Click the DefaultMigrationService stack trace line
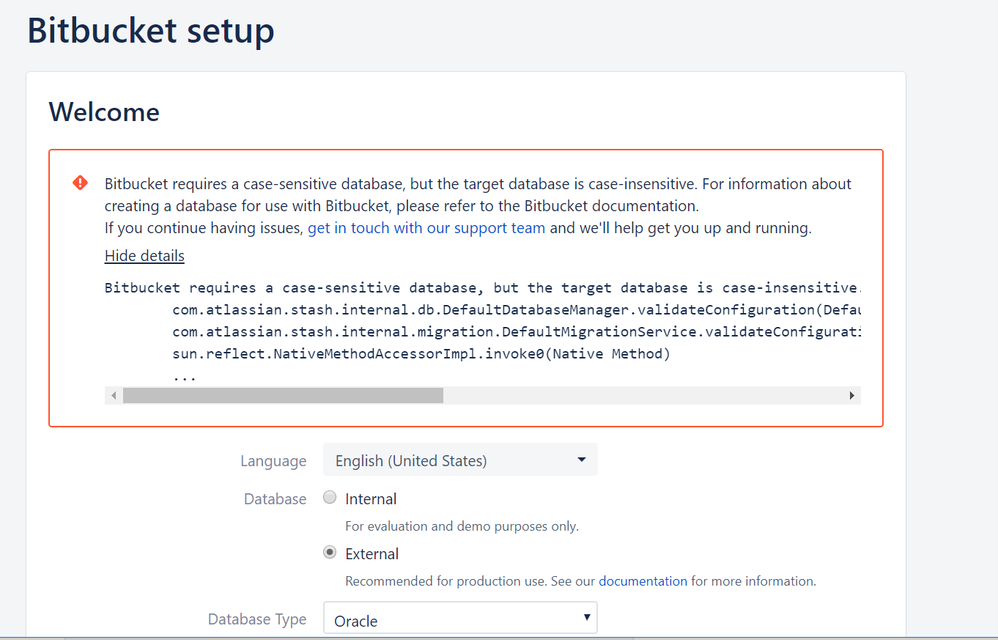Viewport: 998px width, 640px height. 516,332
